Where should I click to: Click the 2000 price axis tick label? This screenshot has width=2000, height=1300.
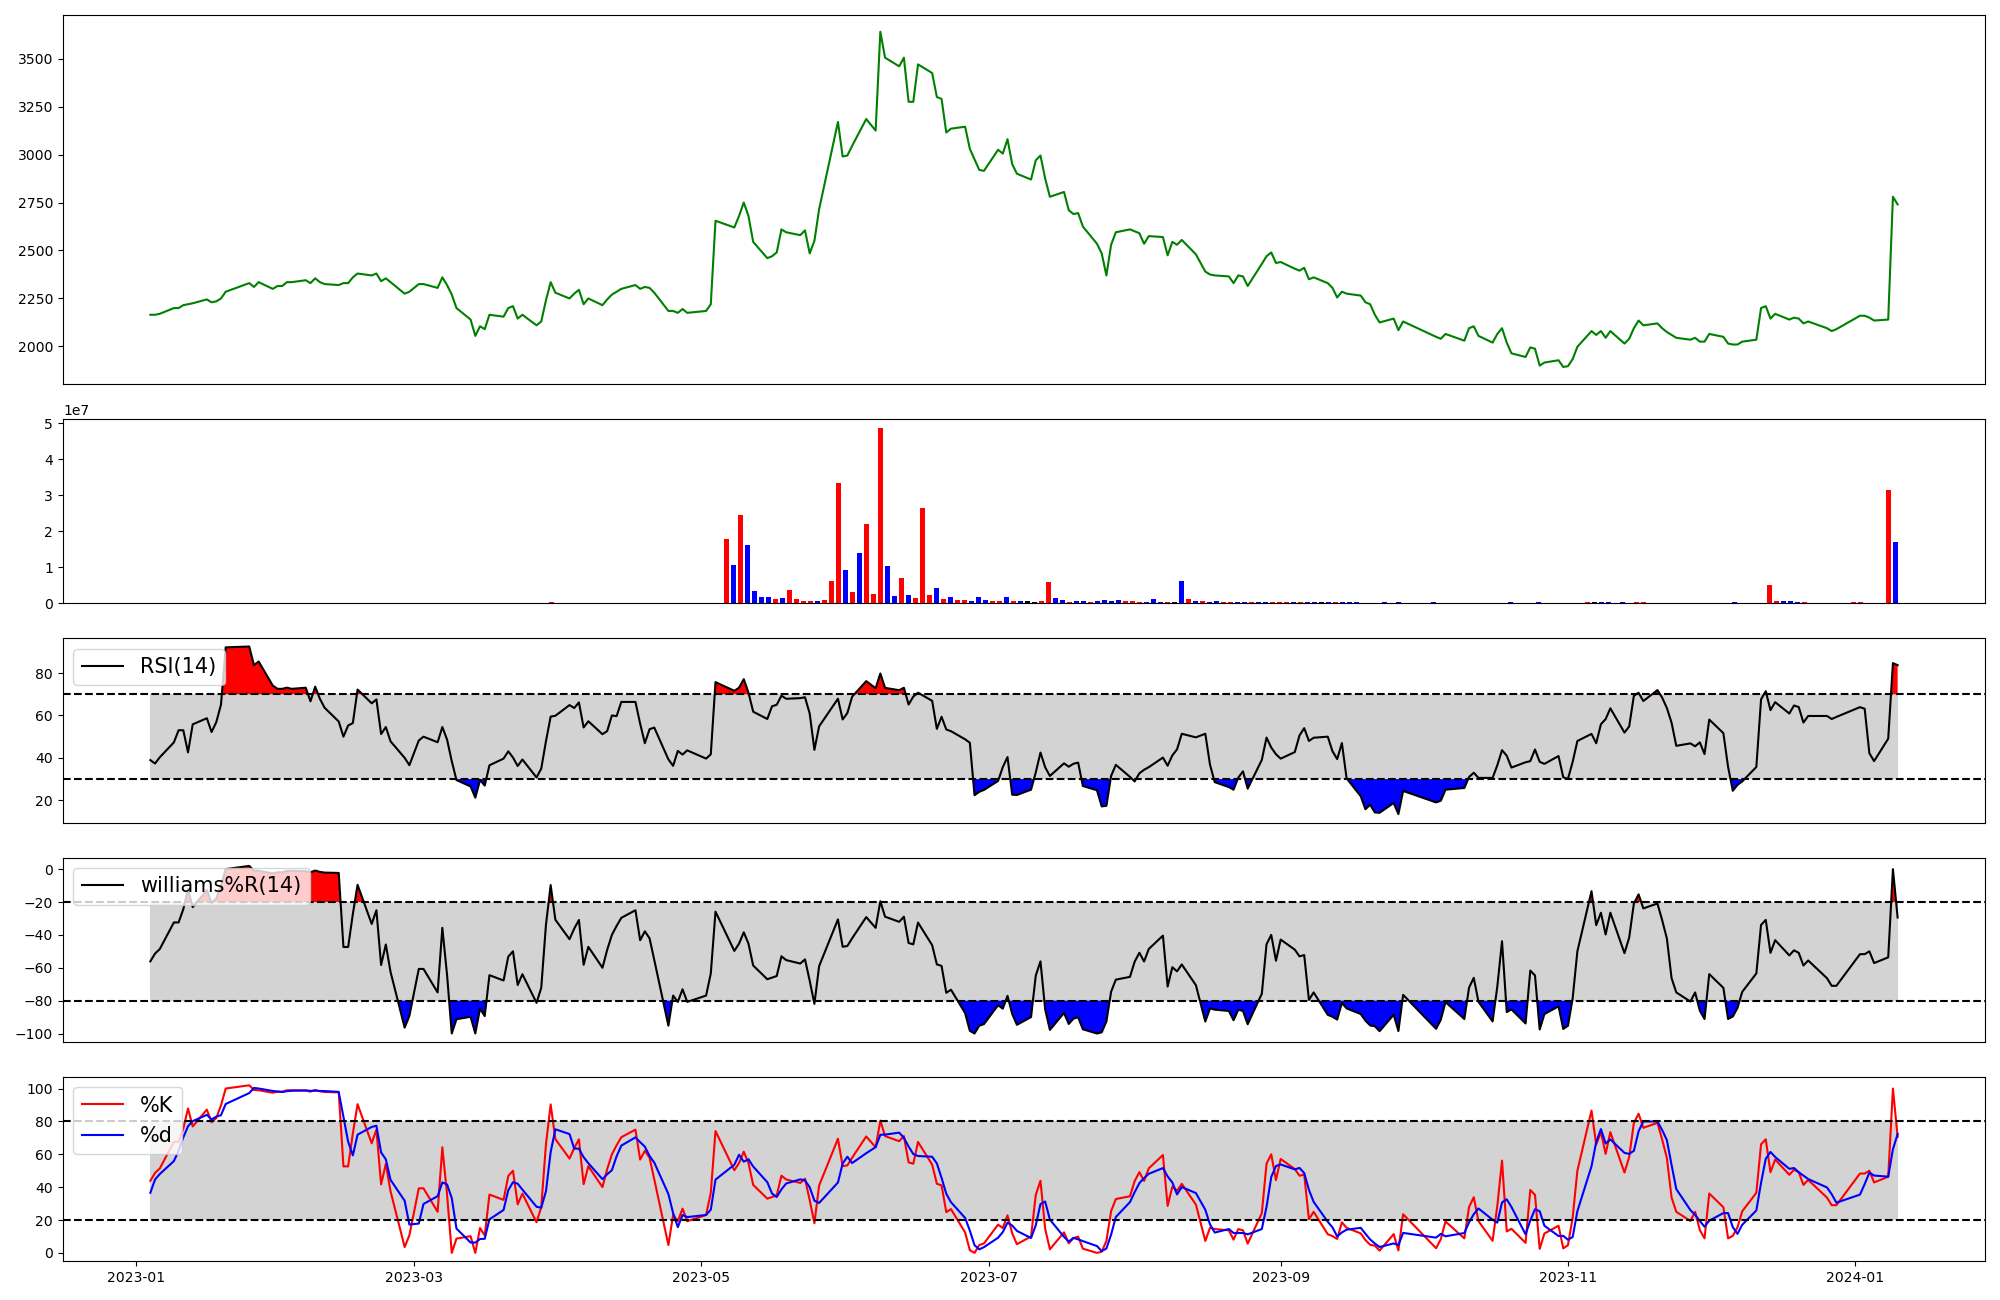(x=35, y=347)
